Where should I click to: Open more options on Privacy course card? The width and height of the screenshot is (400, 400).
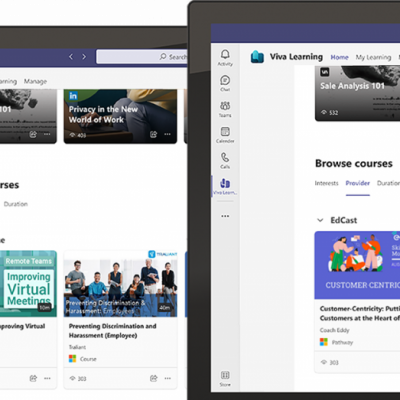coord(167,134)
